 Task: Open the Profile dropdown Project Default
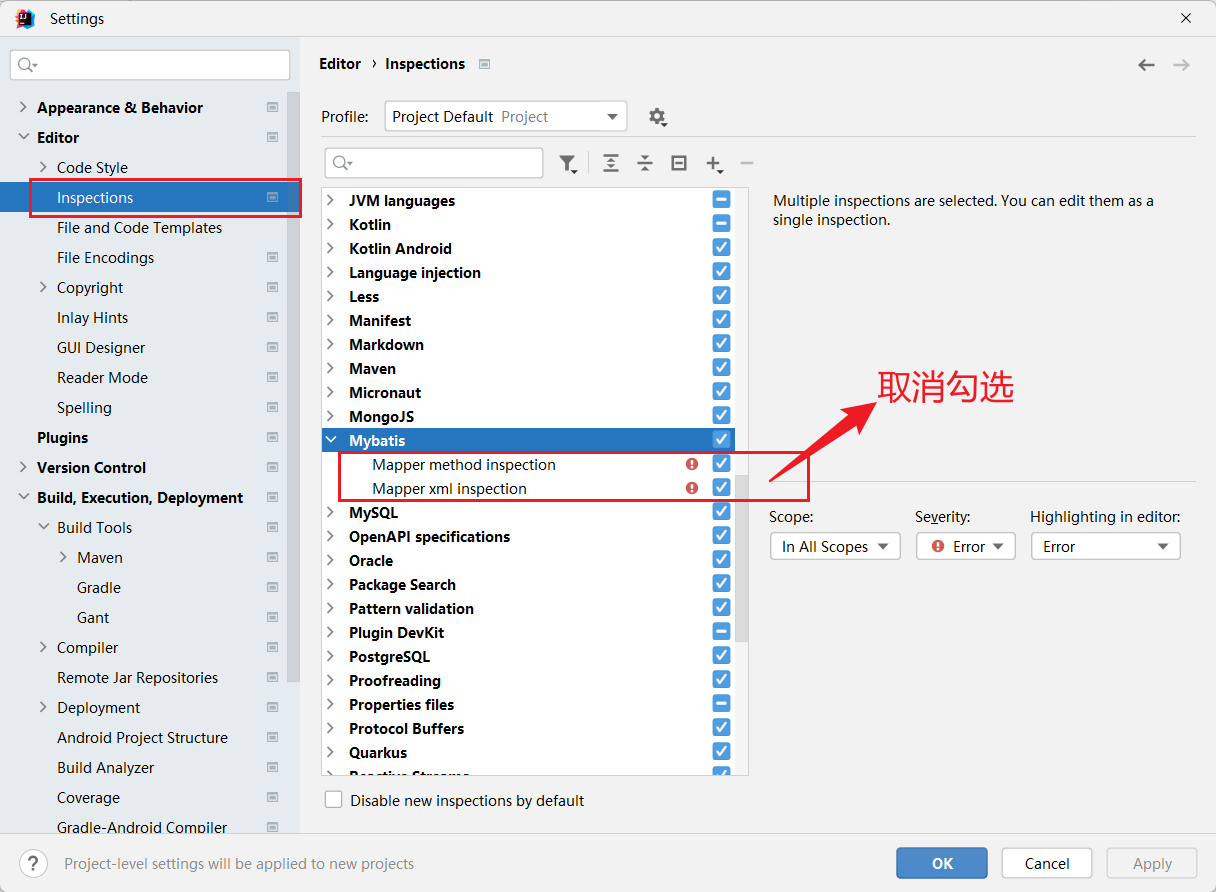(x=505, y=117)
